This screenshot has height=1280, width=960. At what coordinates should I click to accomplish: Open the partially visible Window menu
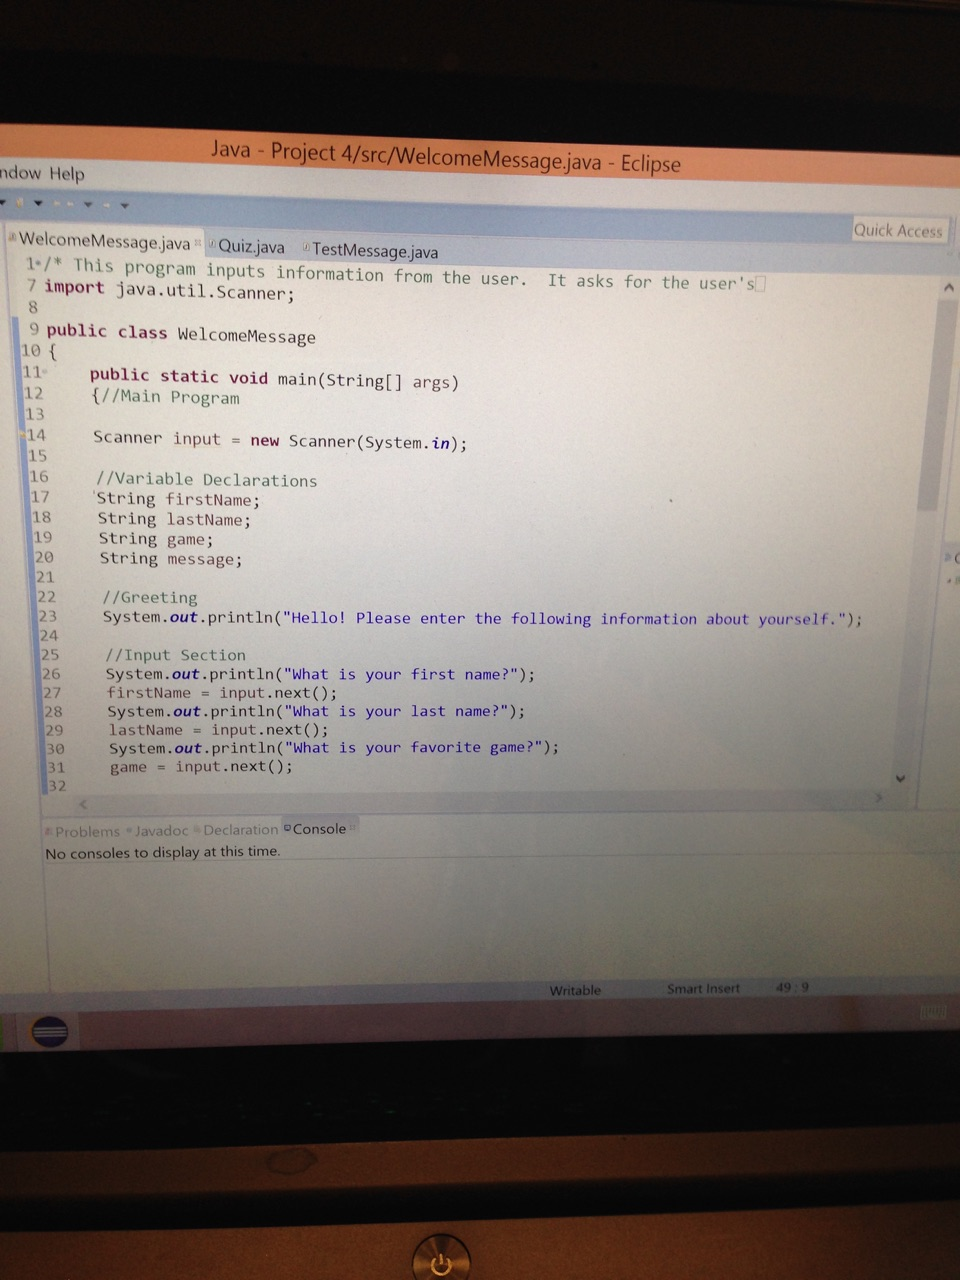coord(21,173)
